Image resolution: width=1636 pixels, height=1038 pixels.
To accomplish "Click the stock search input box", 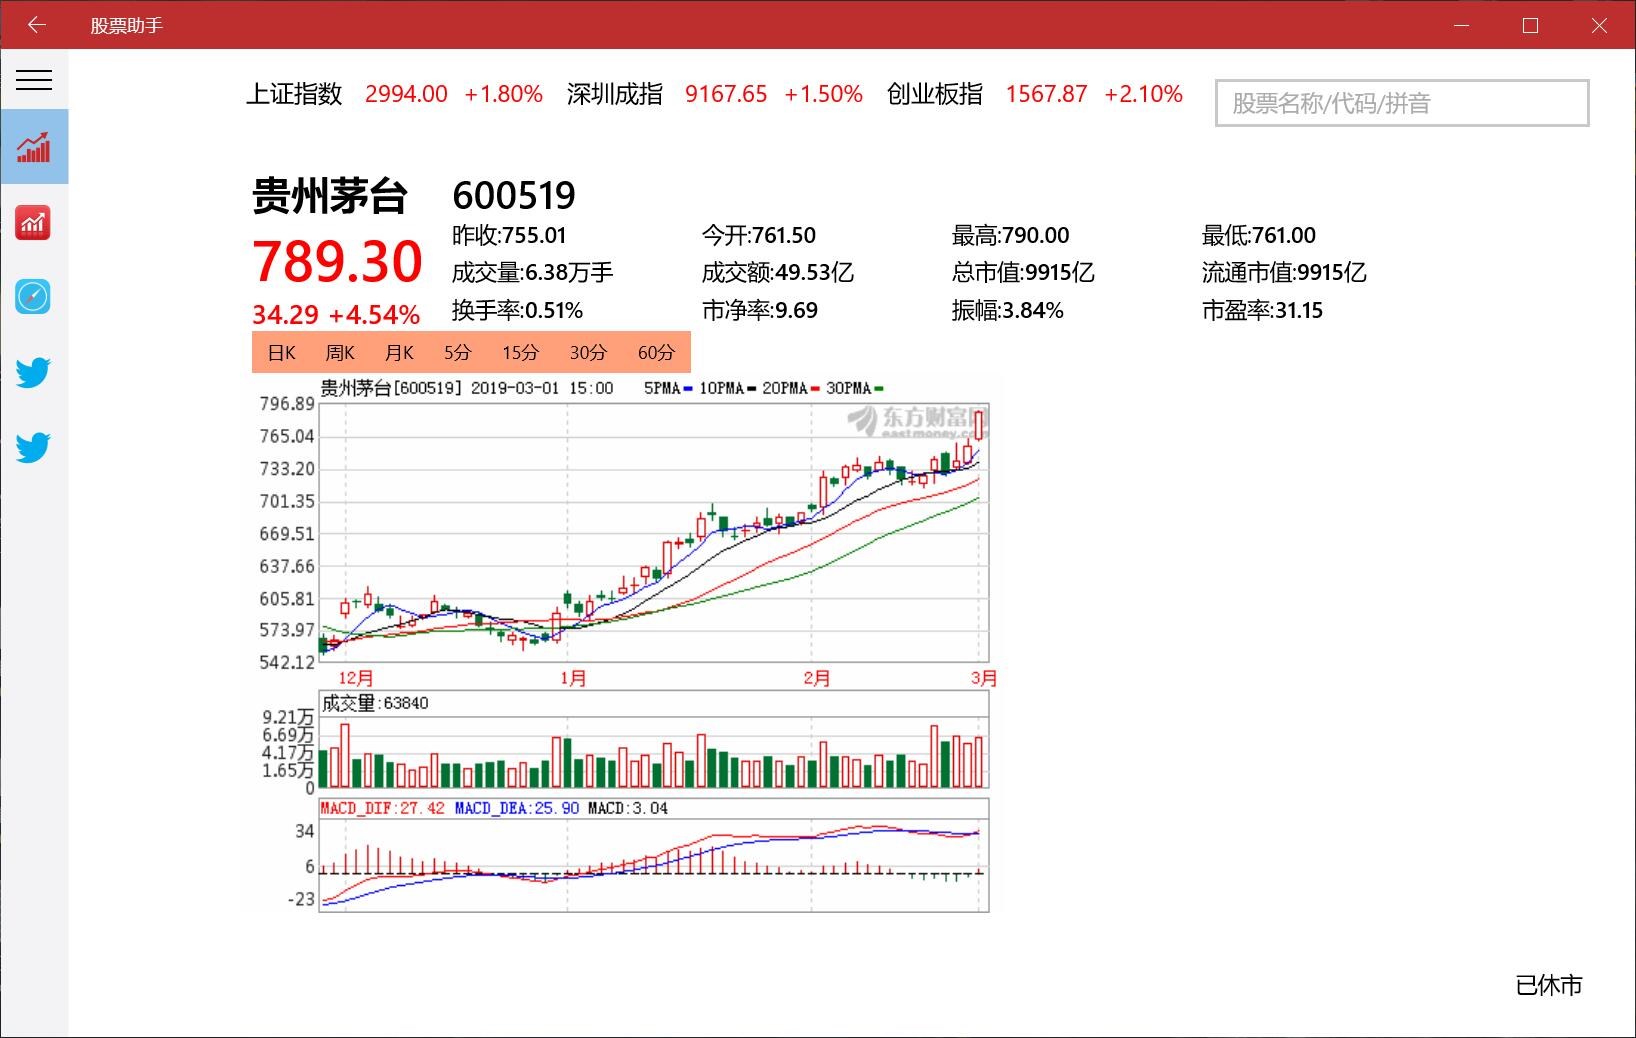I will 1400,103.
